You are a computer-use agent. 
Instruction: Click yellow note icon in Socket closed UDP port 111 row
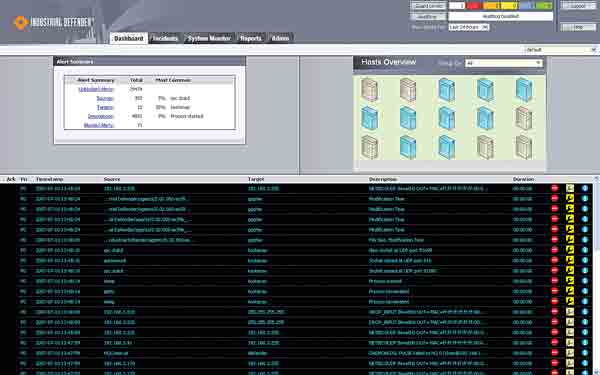tap(570, 261)
